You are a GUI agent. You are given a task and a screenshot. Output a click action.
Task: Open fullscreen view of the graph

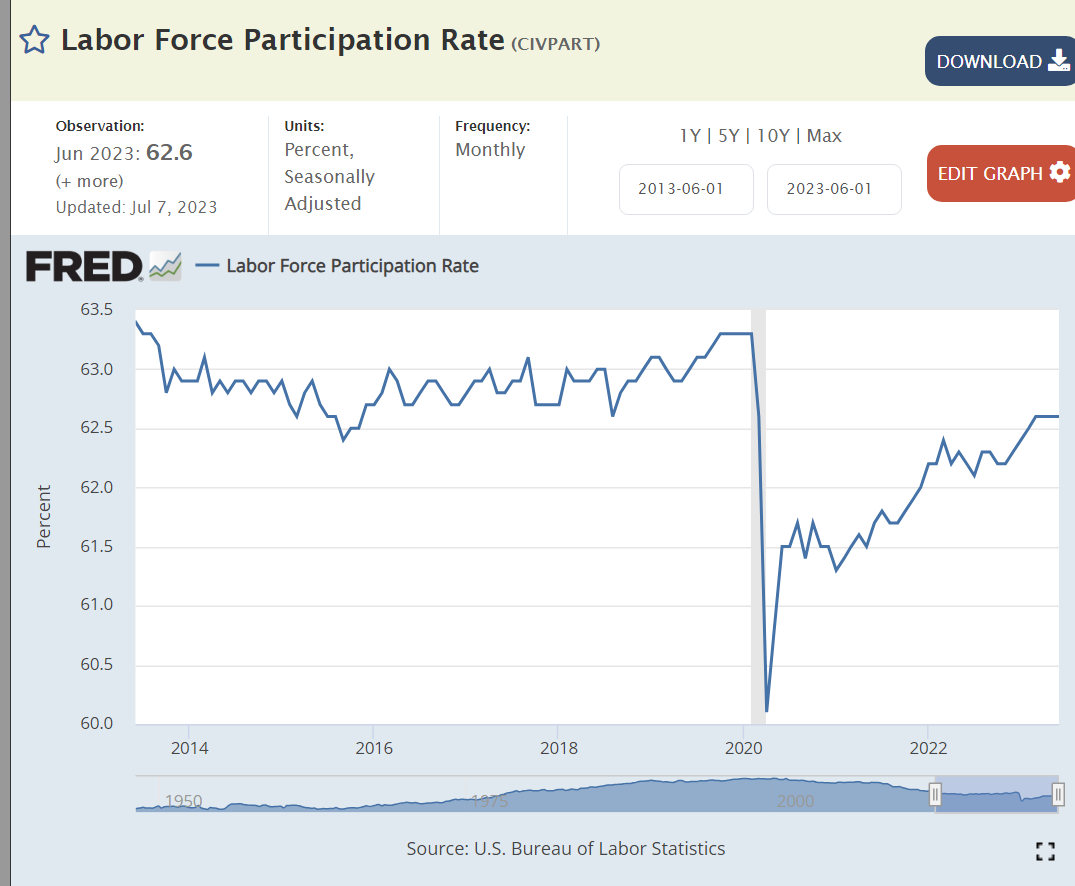click(x=1045, y=851)
